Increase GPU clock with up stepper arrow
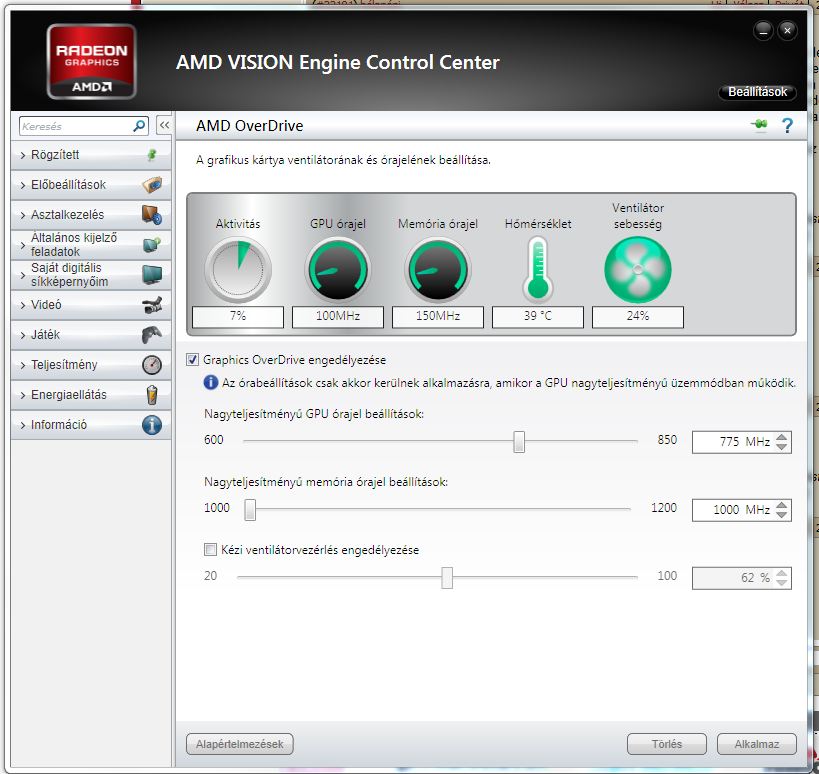Viewport: 819px width, 774px height. click(x=782, y=437)
